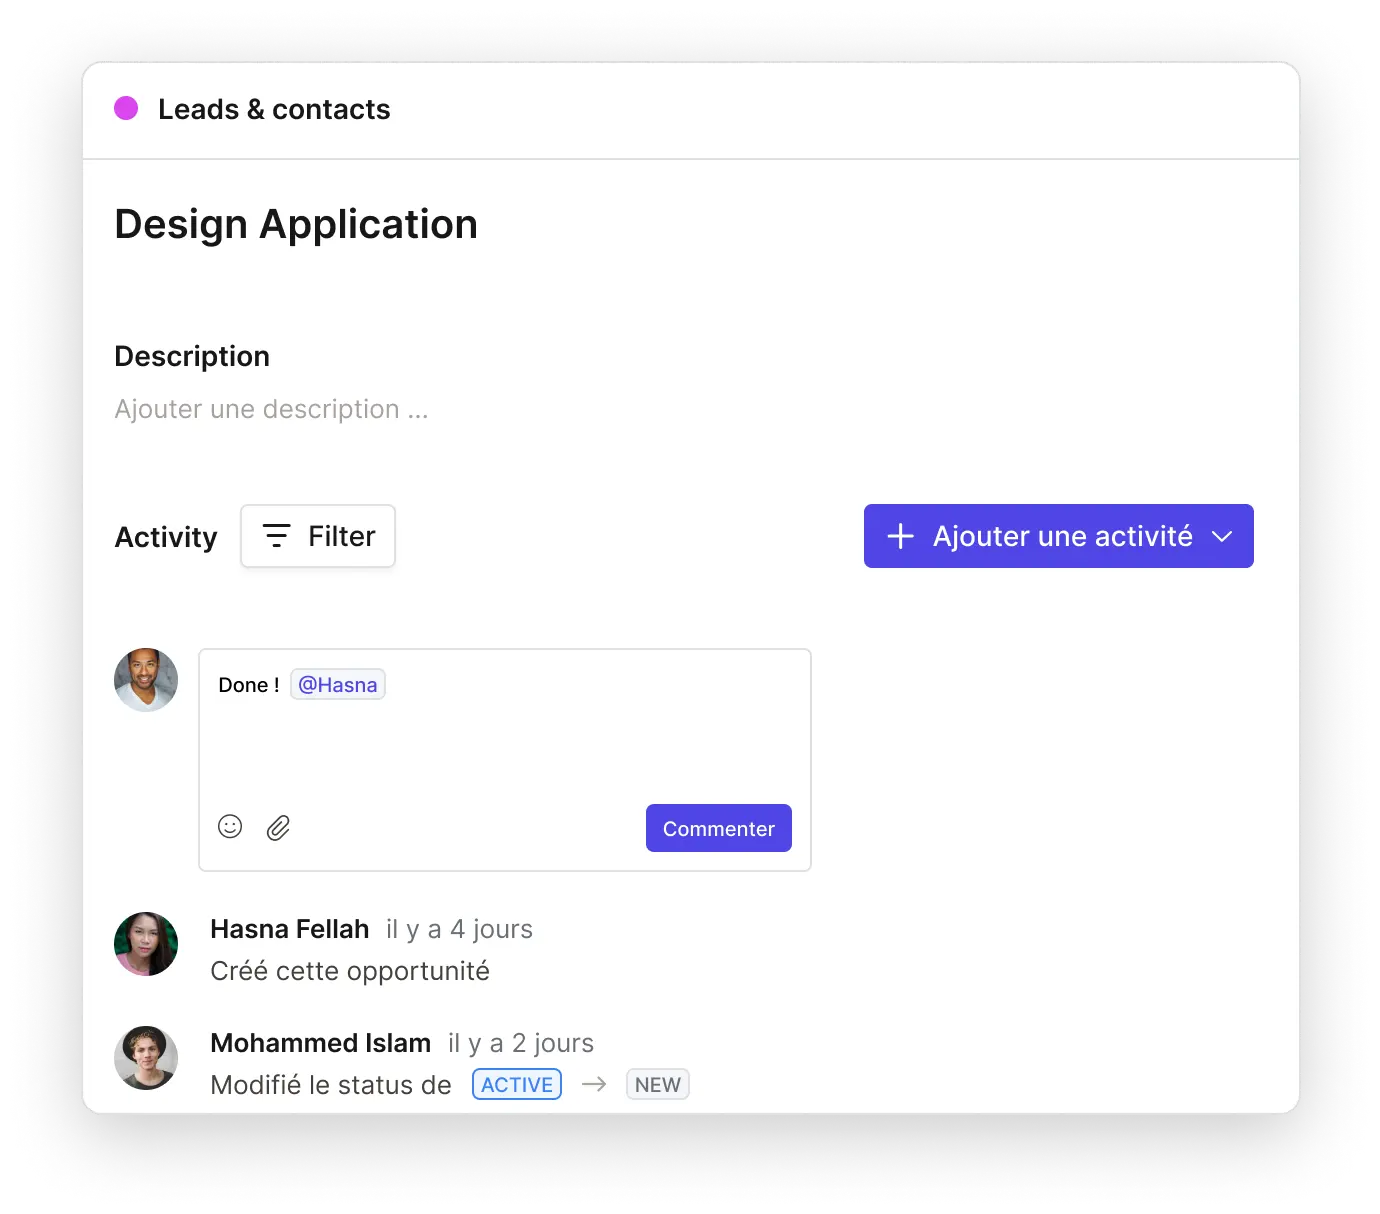
Task: Click the Activity section heading
Action: tap(166, 537)
